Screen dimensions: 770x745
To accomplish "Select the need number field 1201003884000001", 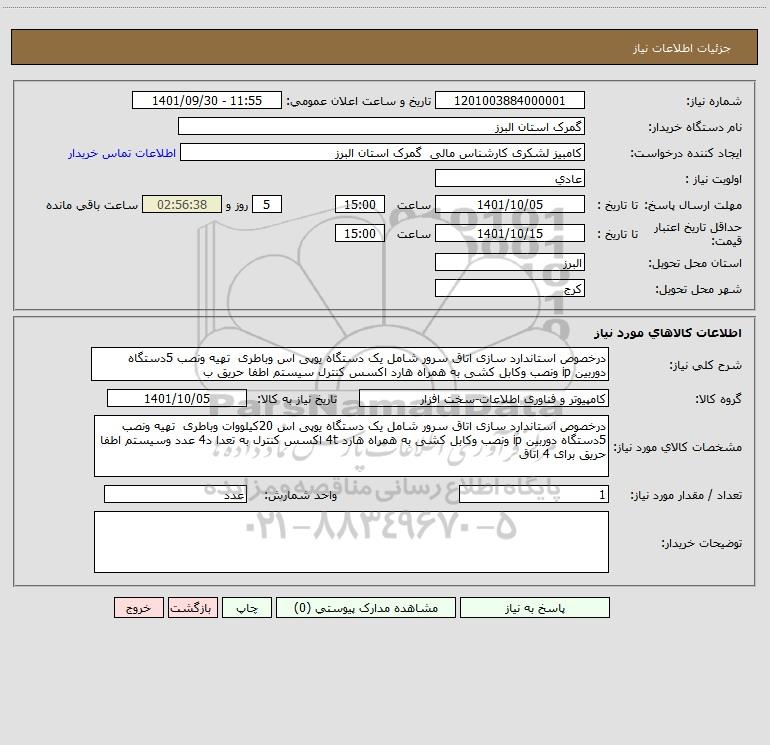I will click(510, 100).
